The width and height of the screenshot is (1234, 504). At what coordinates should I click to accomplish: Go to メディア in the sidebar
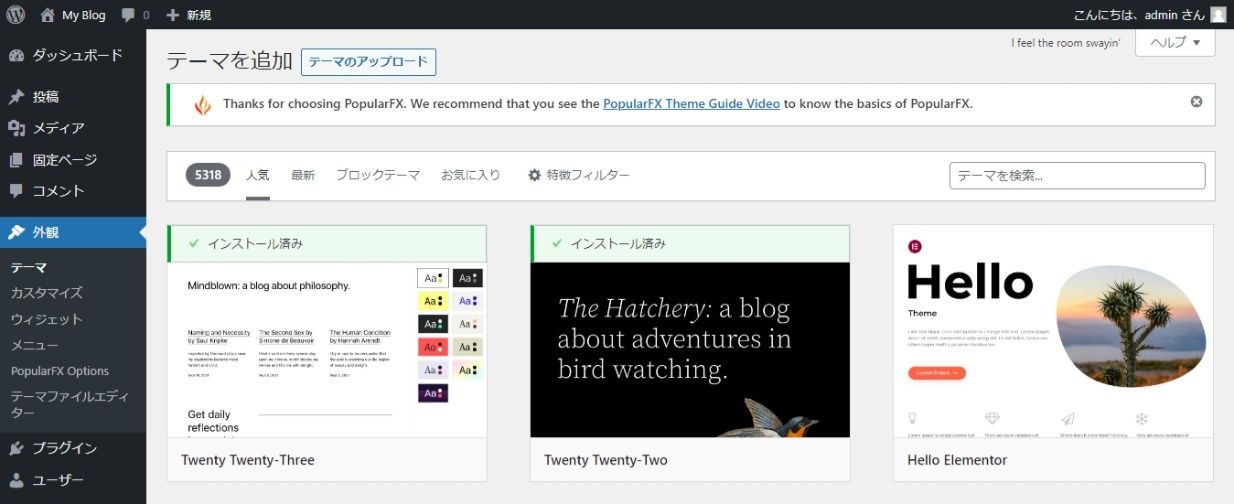click(x=58, y=128)
